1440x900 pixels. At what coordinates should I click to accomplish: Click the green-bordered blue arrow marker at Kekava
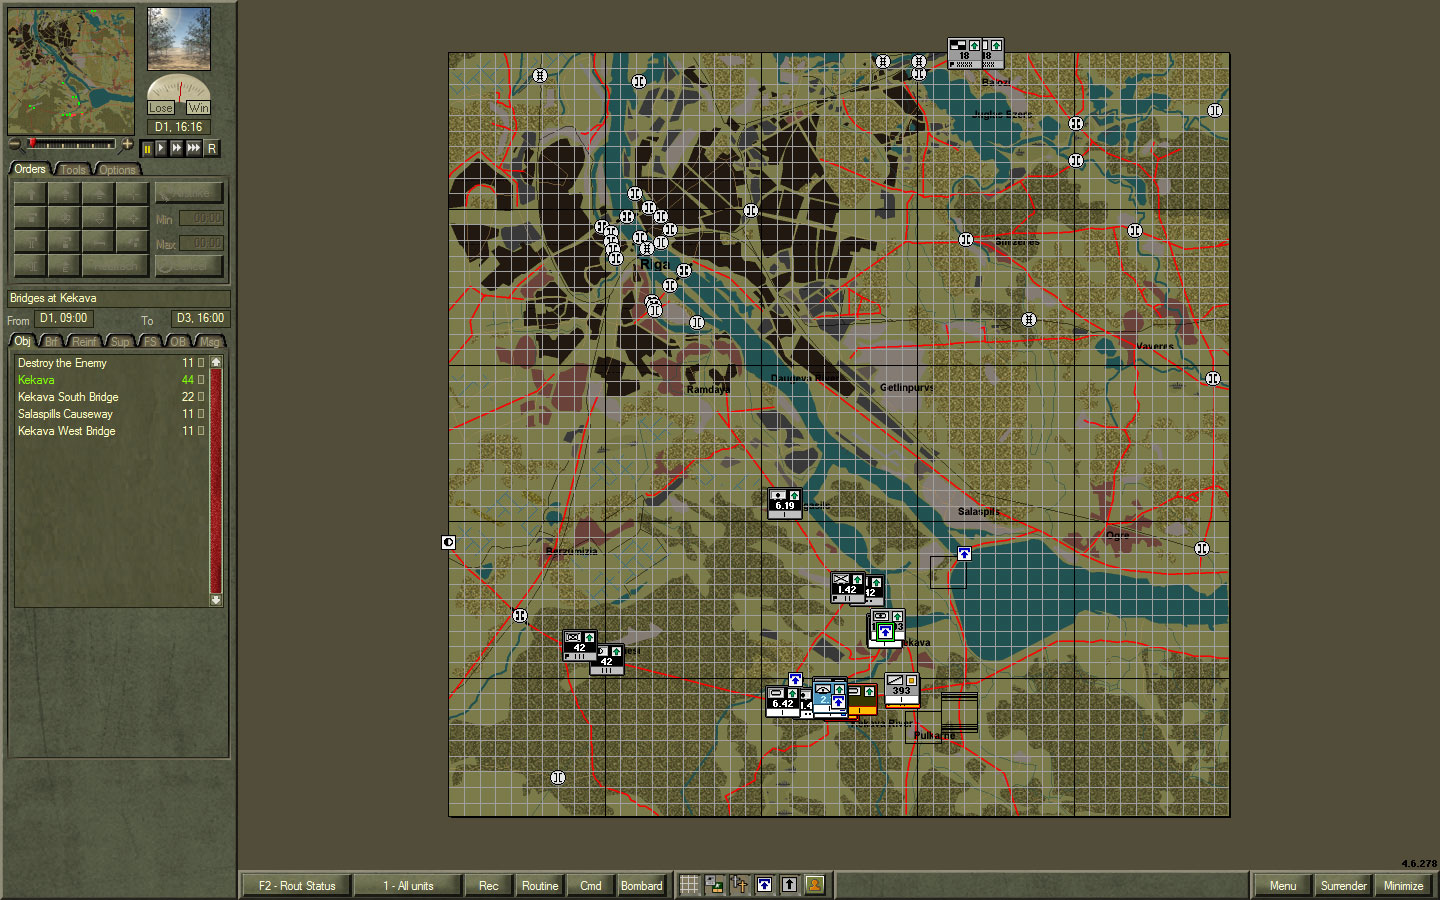(885, 631)
